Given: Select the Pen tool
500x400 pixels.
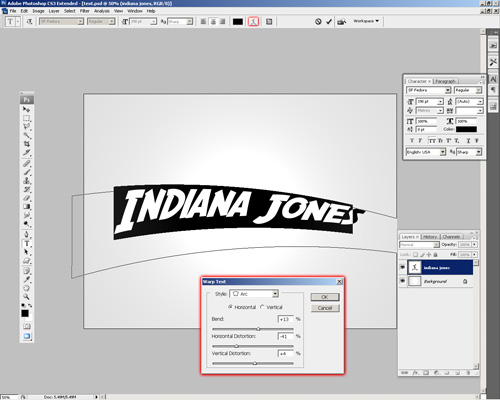Looking at the screenshot, I should coord(26,235).
